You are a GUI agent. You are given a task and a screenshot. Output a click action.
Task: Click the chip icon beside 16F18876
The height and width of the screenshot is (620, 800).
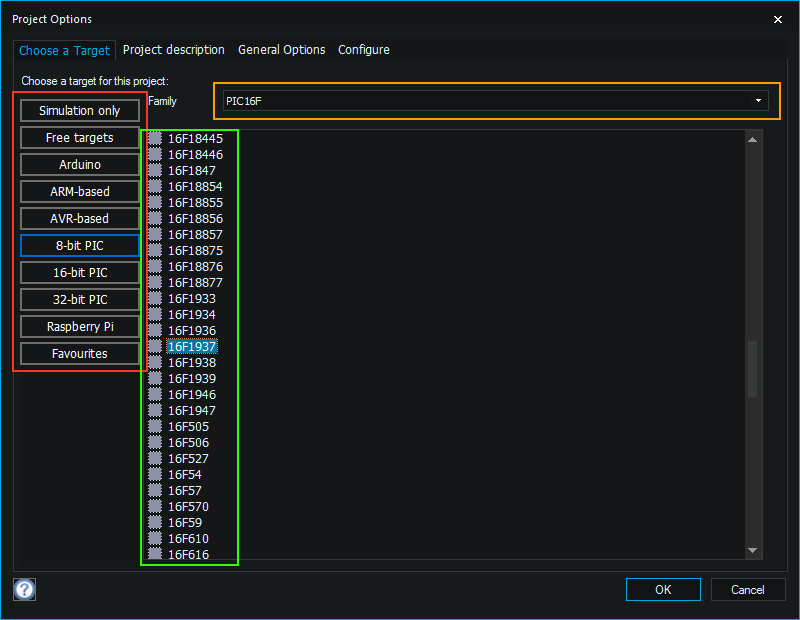(155, 266)
